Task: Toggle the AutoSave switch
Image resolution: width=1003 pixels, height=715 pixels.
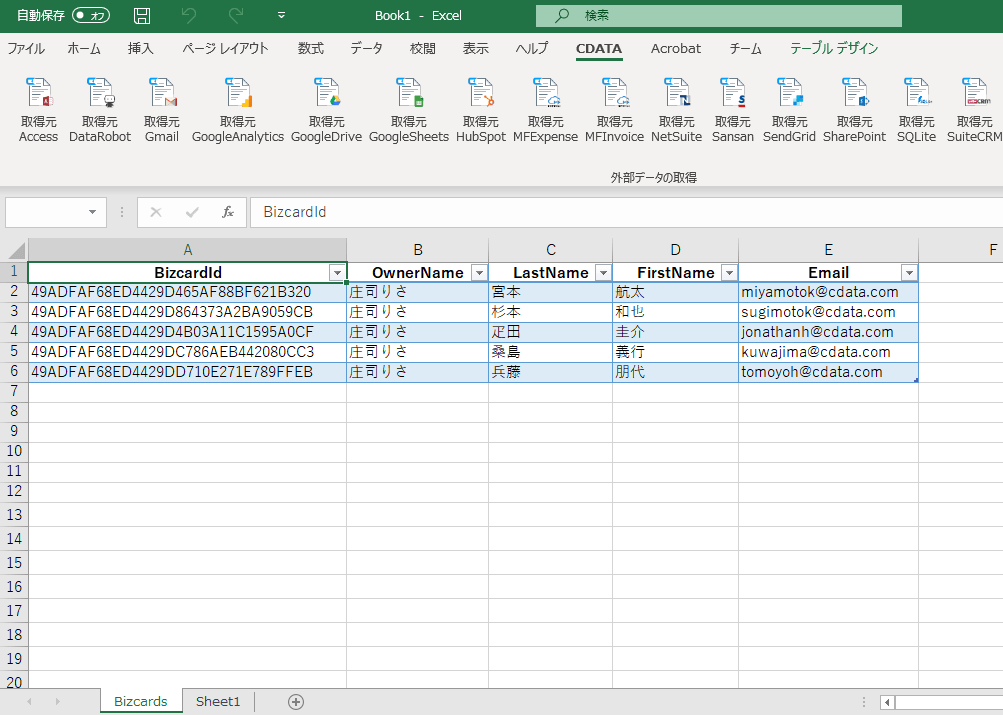Action: click(x=91, y=16)
